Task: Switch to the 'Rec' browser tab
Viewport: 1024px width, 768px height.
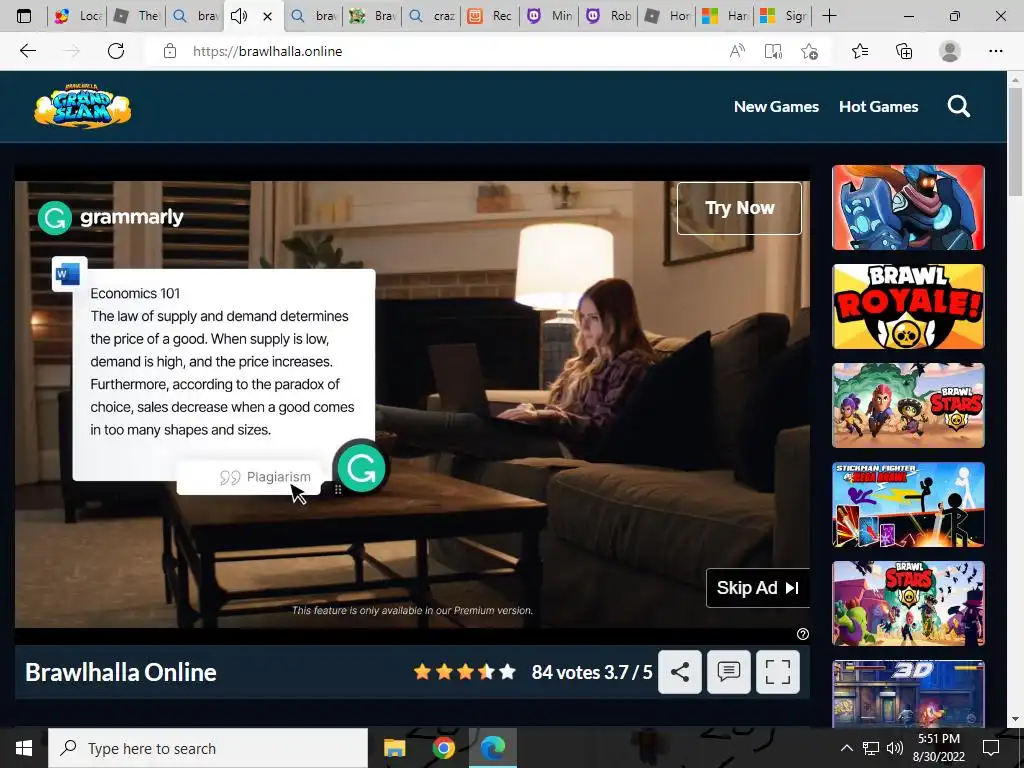Action: pos(490,16)
